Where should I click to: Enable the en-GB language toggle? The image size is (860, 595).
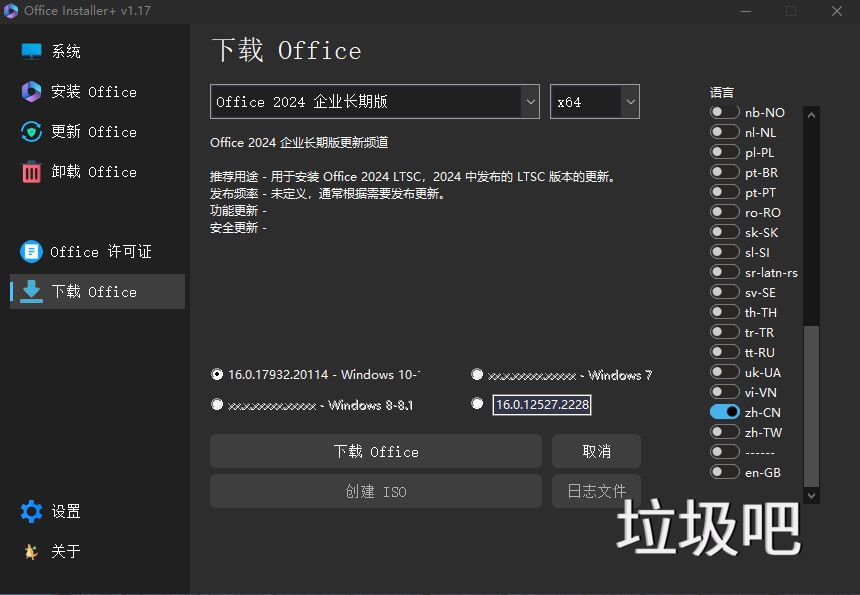pos(723,471)
